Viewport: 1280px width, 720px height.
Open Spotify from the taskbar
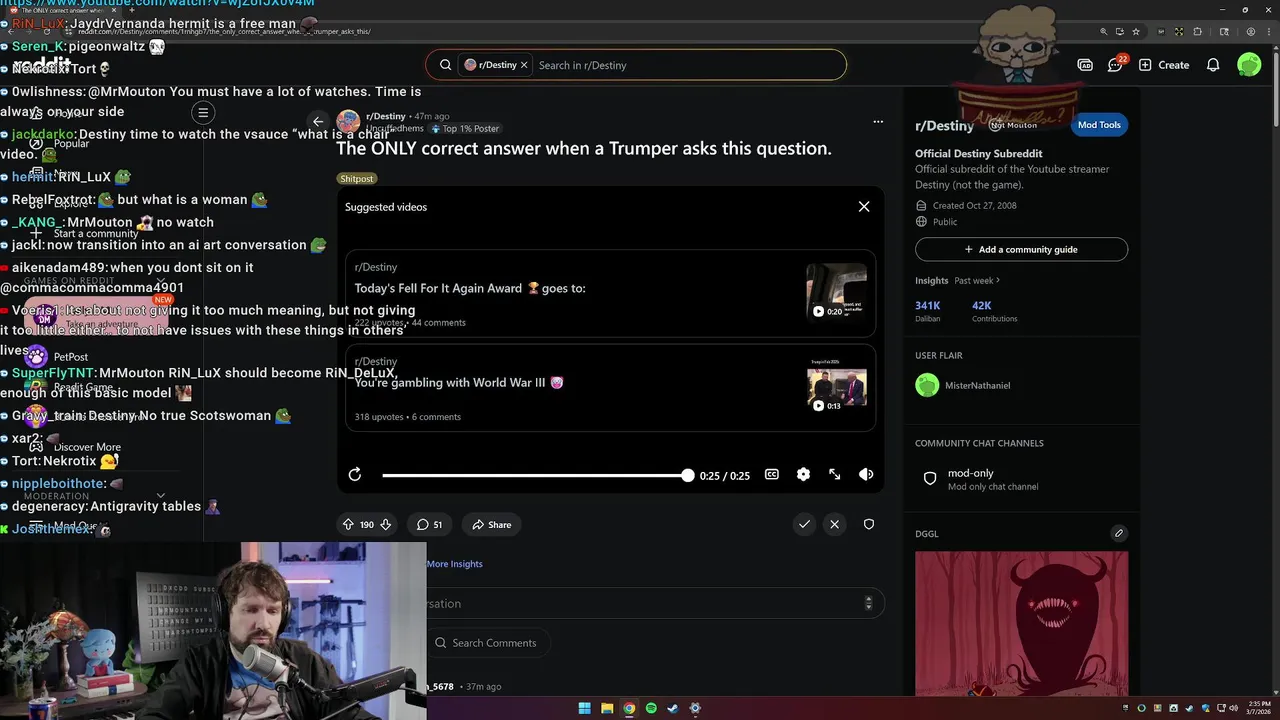(x=651, y=708)
